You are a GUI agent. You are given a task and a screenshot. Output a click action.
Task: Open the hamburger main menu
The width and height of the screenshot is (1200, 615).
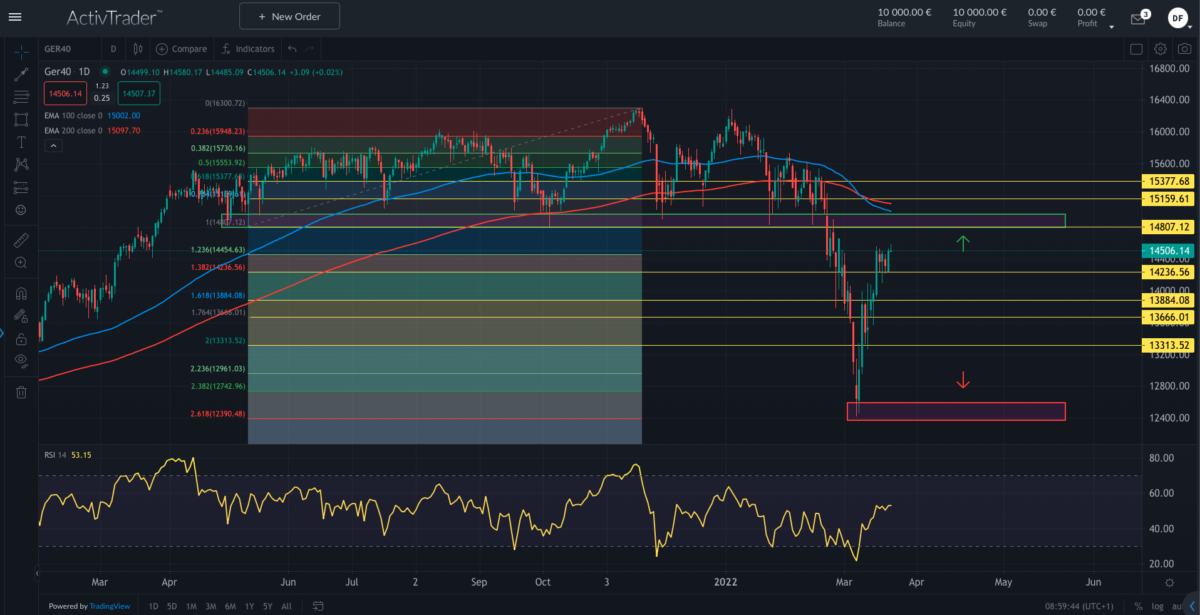pyautogui.click(x=15, y=17)
